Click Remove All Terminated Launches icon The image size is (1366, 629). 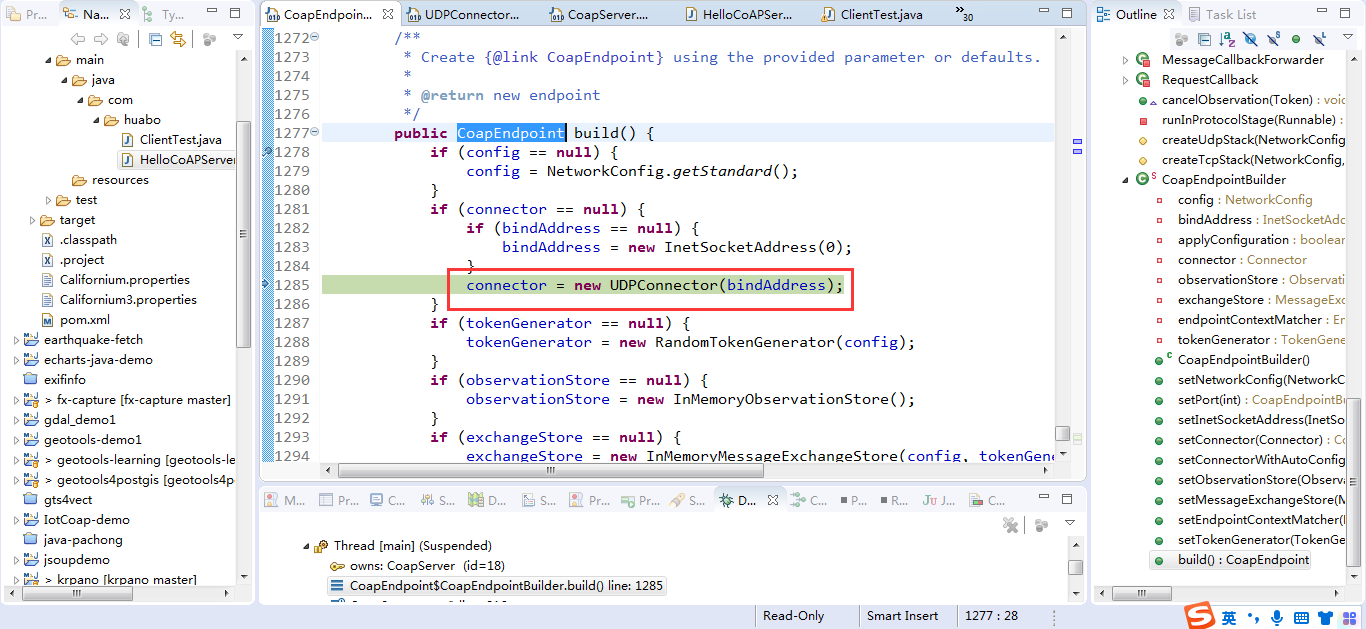click(x=1011, y=525)
